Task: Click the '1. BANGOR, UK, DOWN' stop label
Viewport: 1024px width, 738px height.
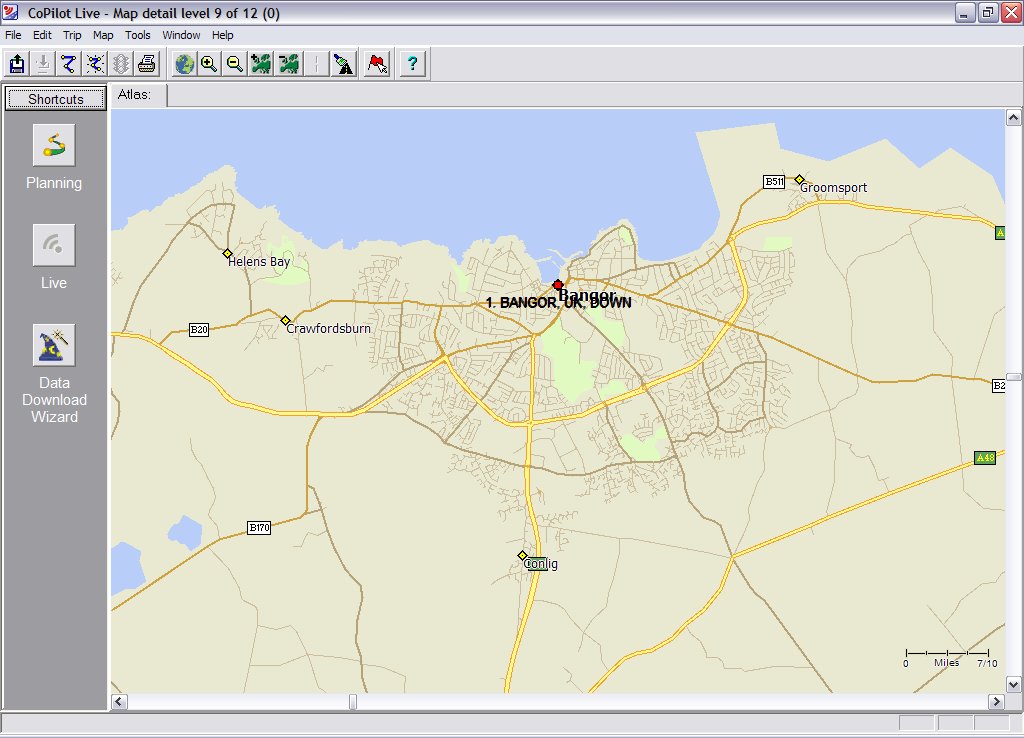Action: point(559,303)
